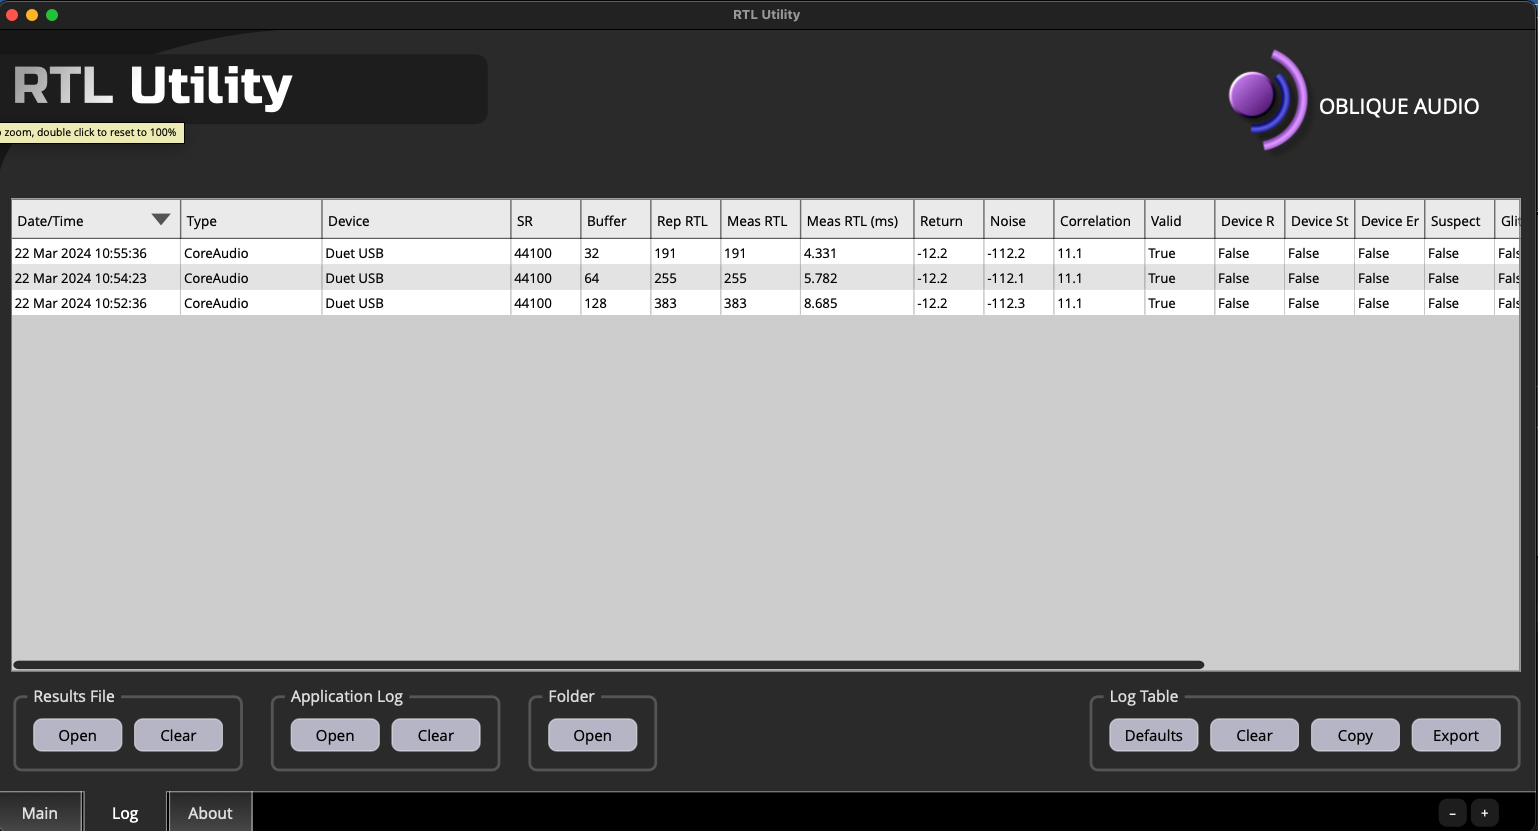Click the Date/Time sort arrow

[x=160, y=220]
